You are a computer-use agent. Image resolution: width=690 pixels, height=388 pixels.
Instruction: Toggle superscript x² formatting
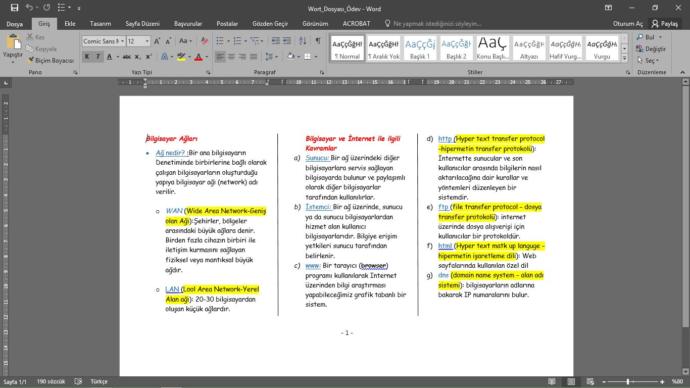coord(149,57)
